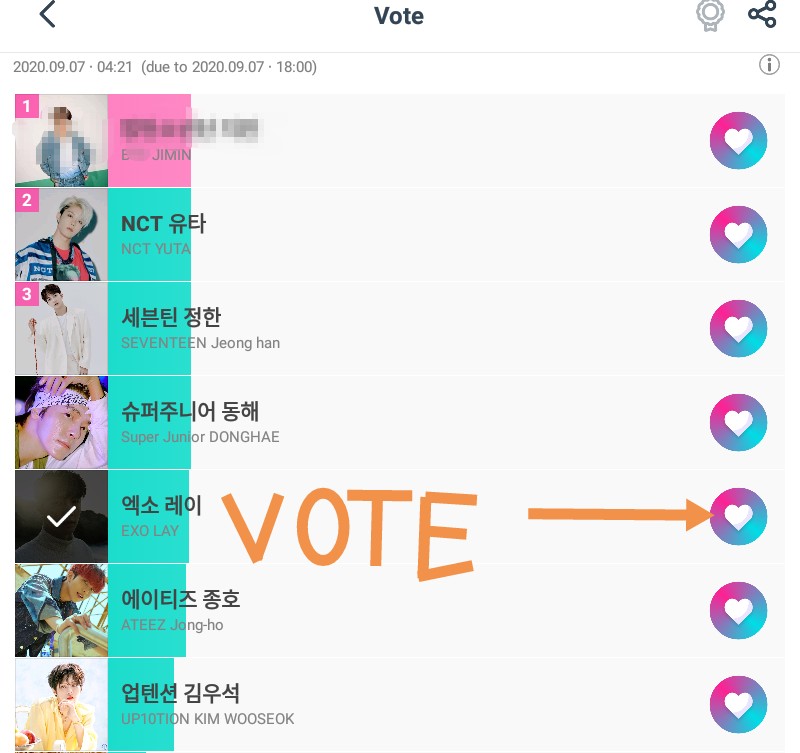Tap the 슈퍼주니어 동해 candidate name
The height and width of the screenshot is (753, 800).
(x=190, y=412)
